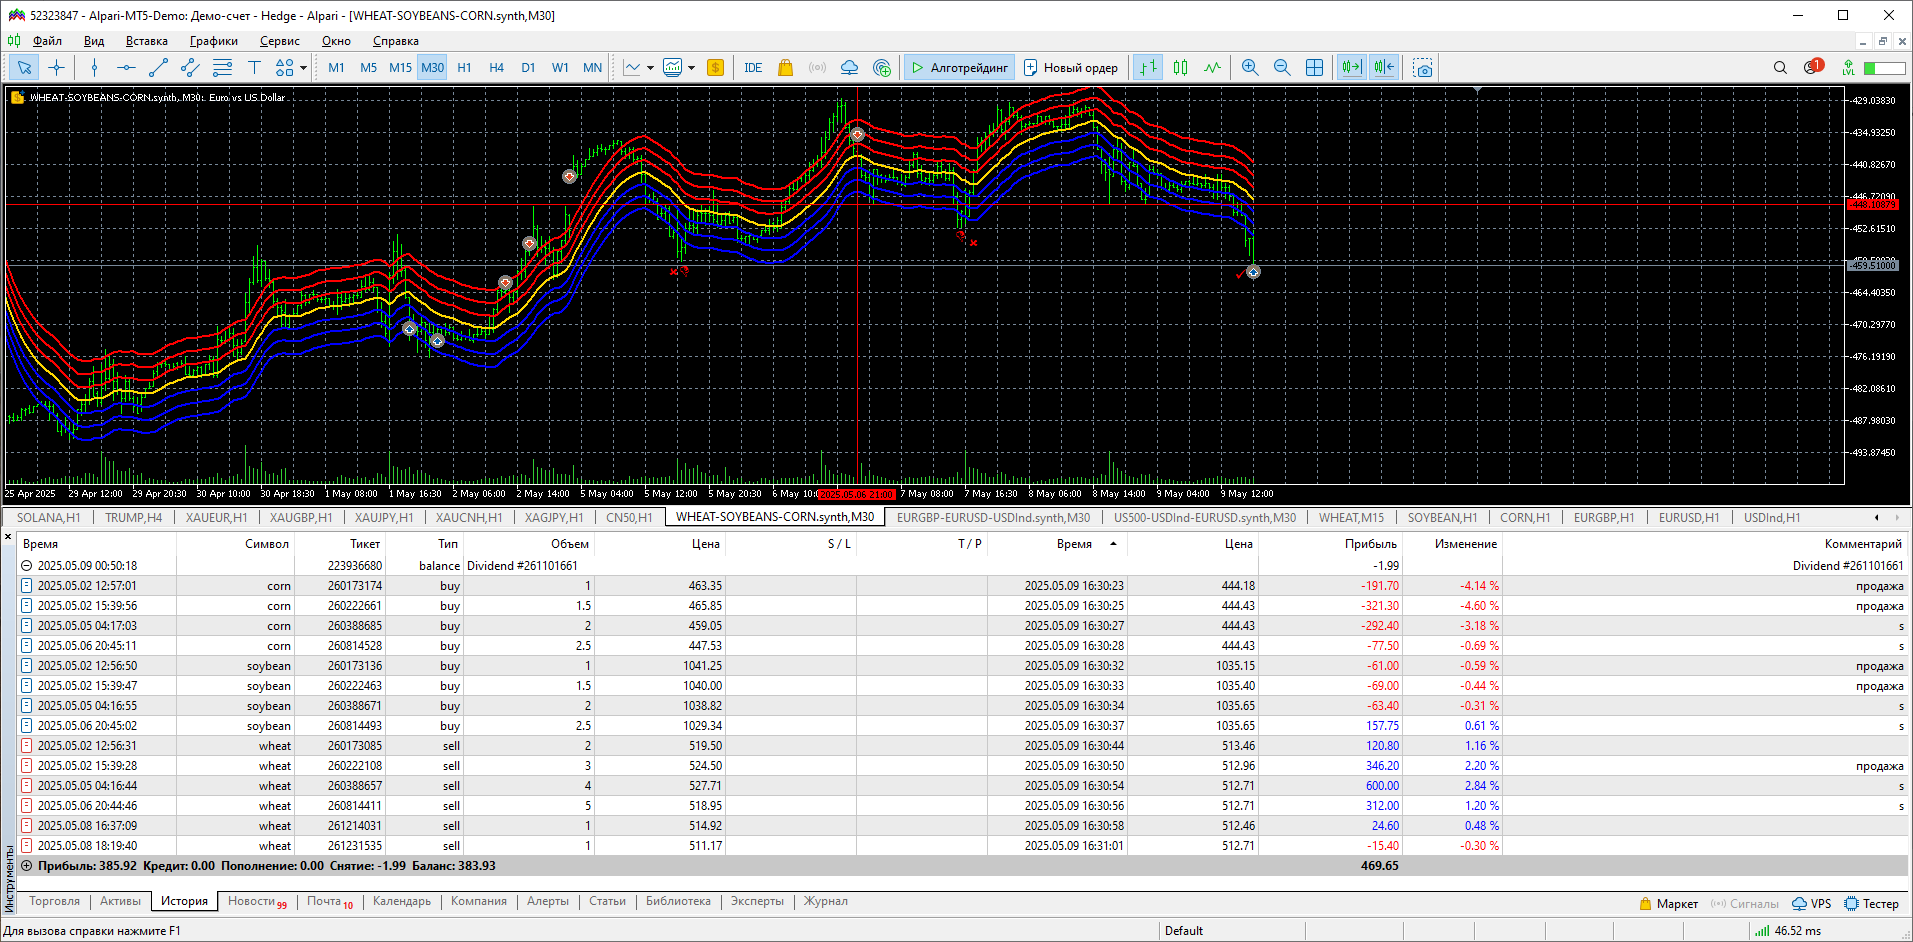Click the green level progress bar

(1884, 68)
